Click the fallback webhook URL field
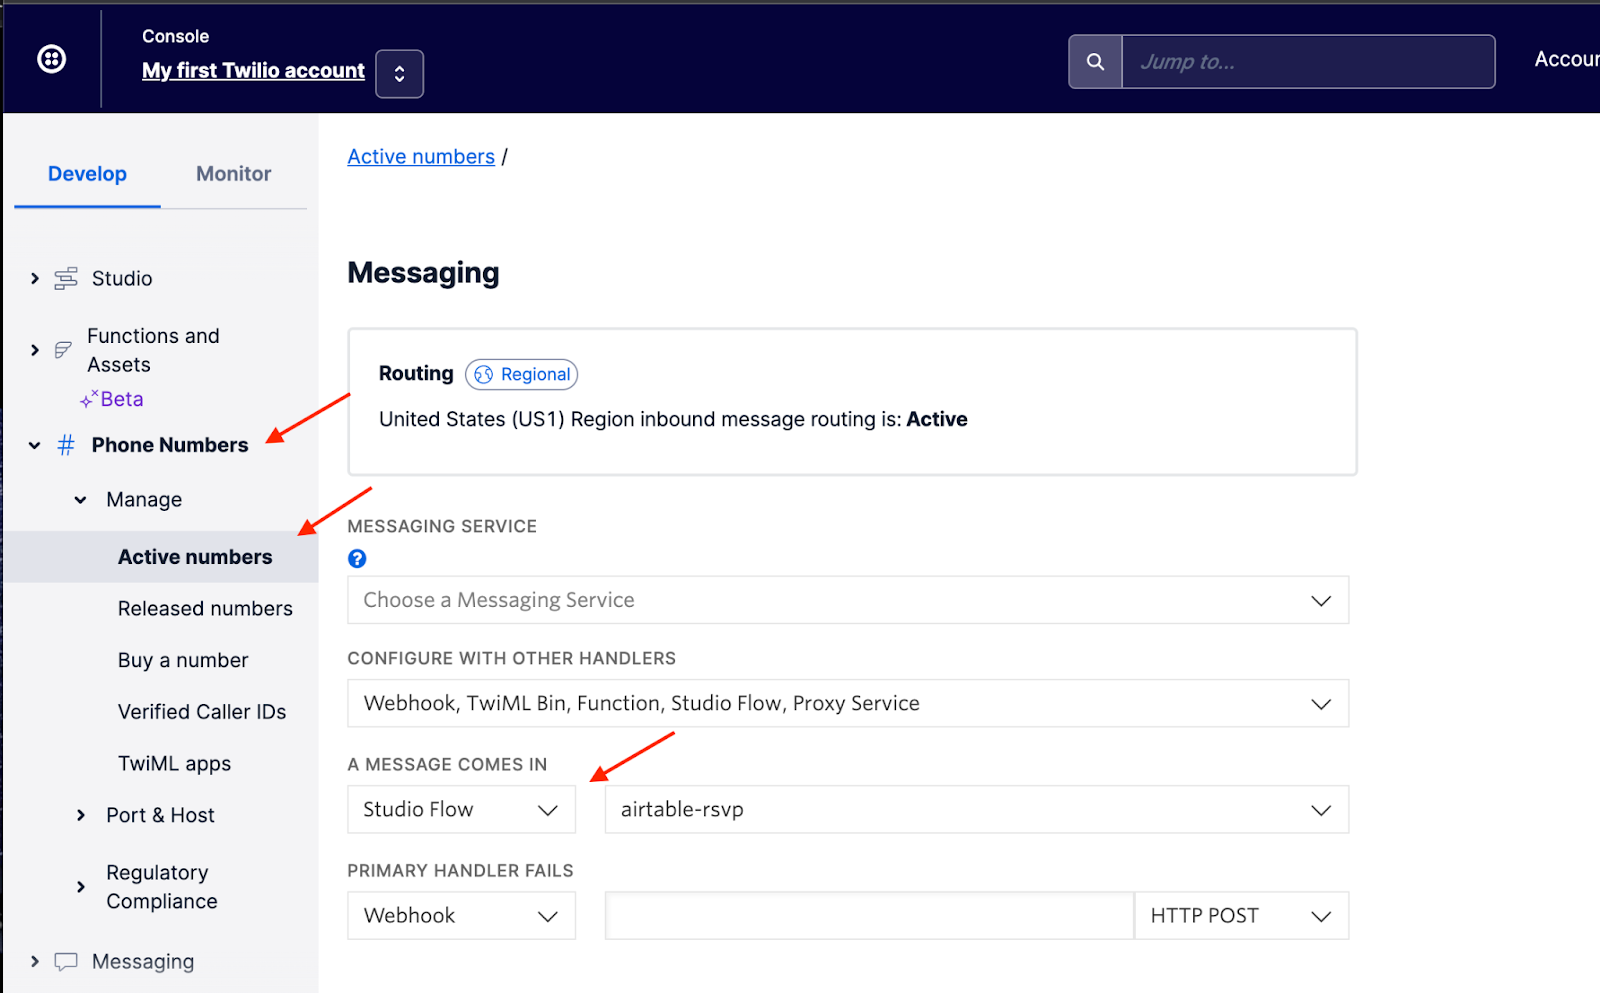The image size is (1600, 993). pos(869,916)
